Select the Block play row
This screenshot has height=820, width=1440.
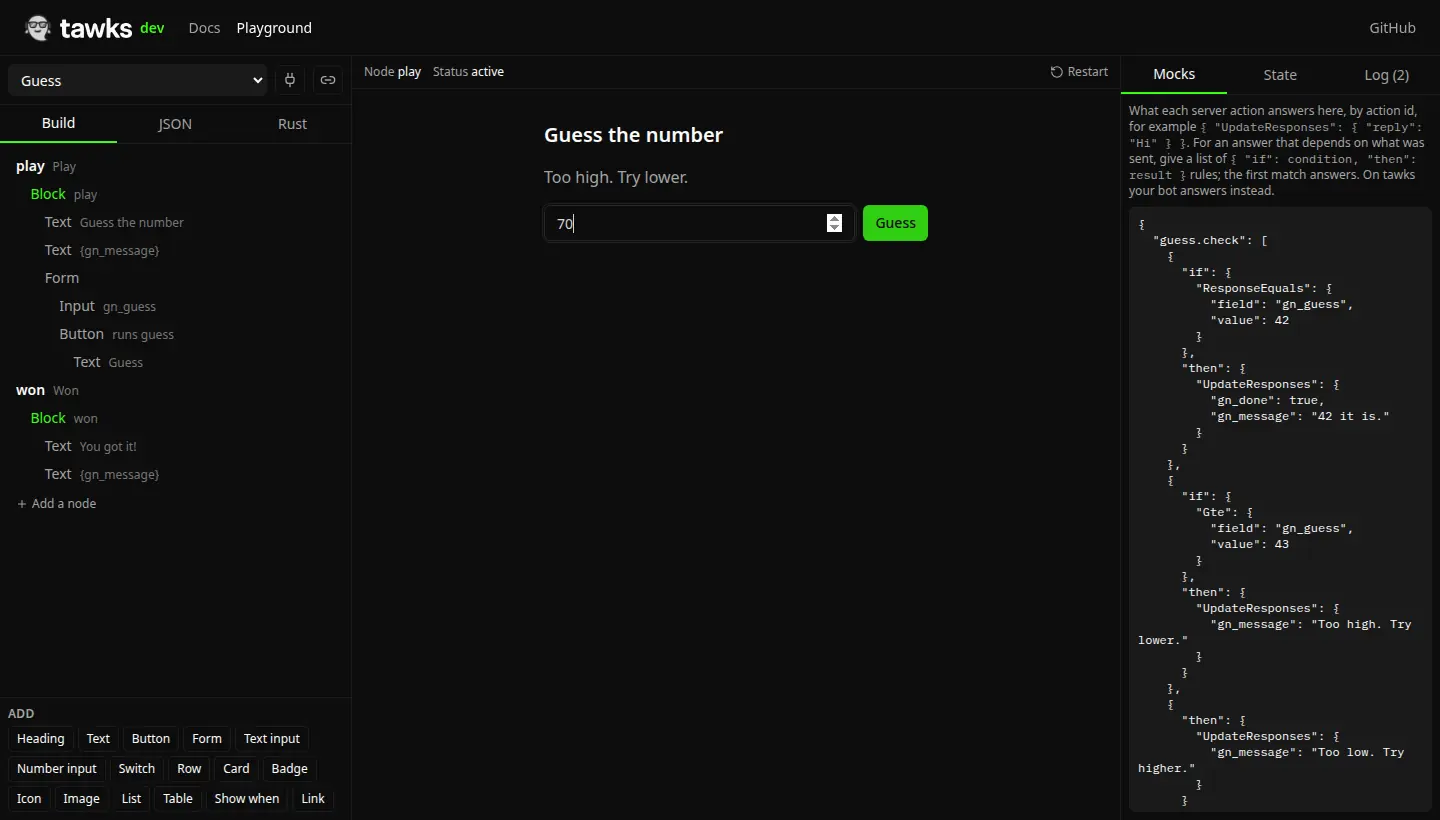point(175,194)
